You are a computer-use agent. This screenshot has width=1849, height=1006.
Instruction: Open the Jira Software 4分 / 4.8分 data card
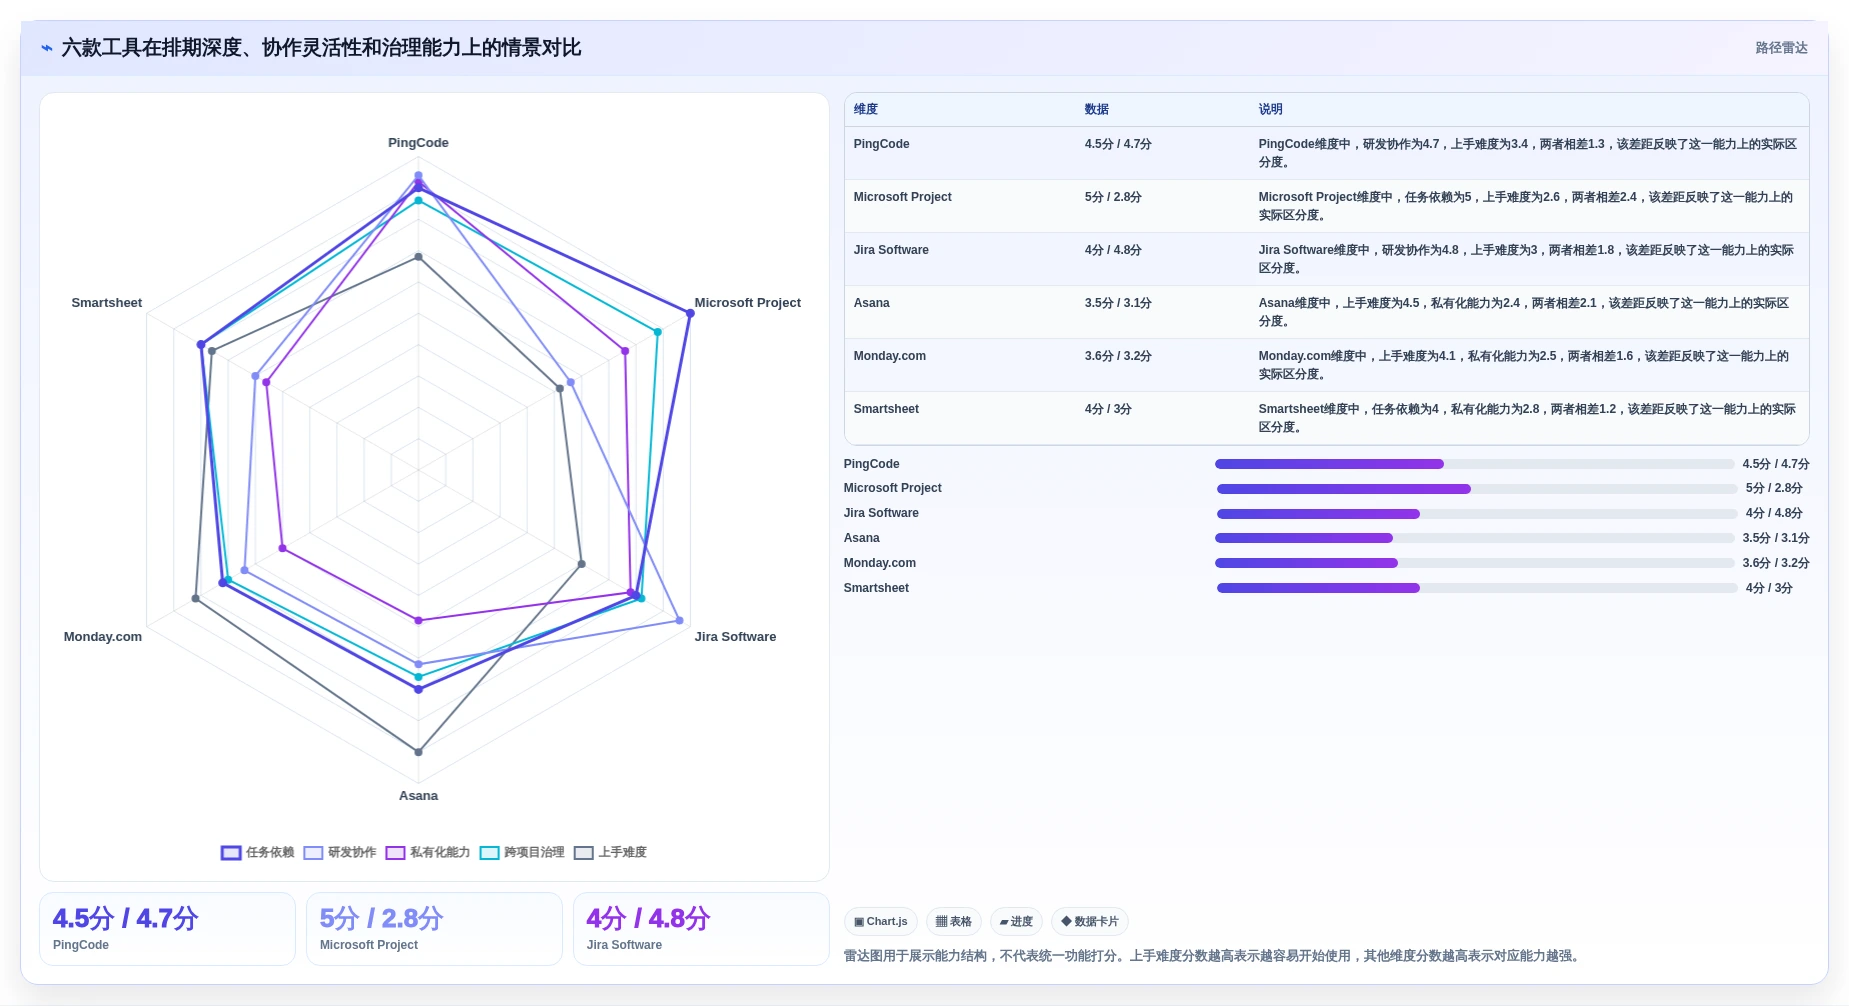point(701,929)
